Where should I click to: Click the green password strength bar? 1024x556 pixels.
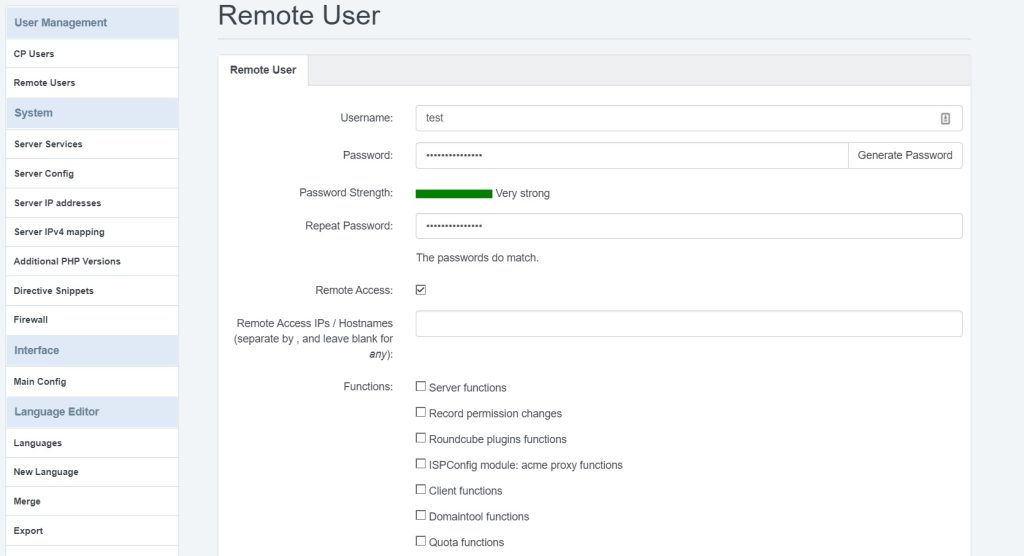[x=454, y=194]
